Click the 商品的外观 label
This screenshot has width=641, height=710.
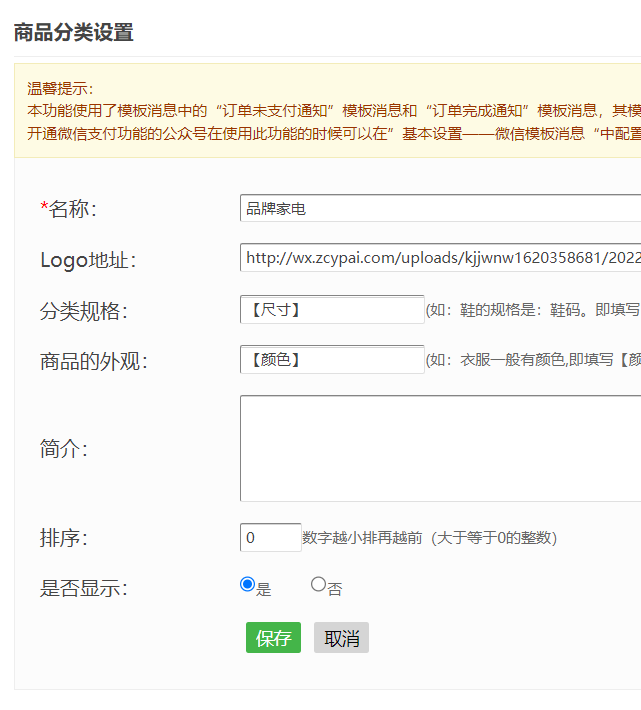click(x=94, y=361)
